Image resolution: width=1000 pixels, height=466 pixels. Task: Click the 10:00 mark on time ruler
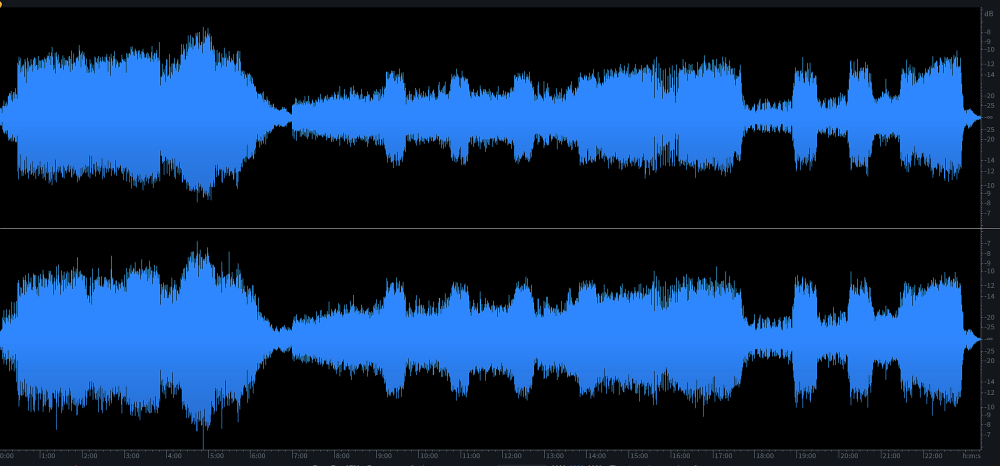pos(427,456)
